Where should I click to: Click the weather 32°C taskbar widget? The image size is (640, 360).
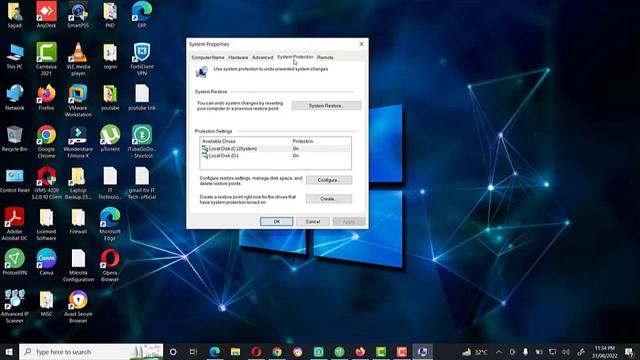[475, 352]
